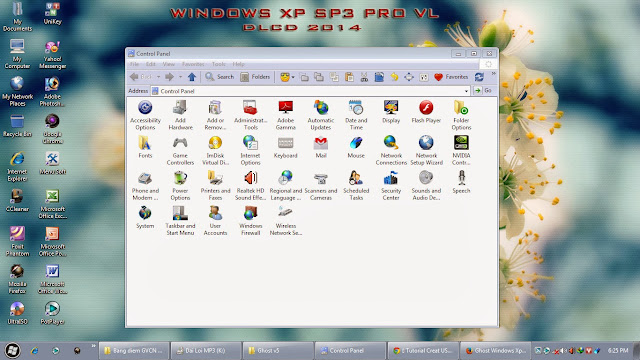The height and width of the screenshot is (360, 640).
Task: Open the View menu
Action: pyautogui.click(x=168, y=64)
